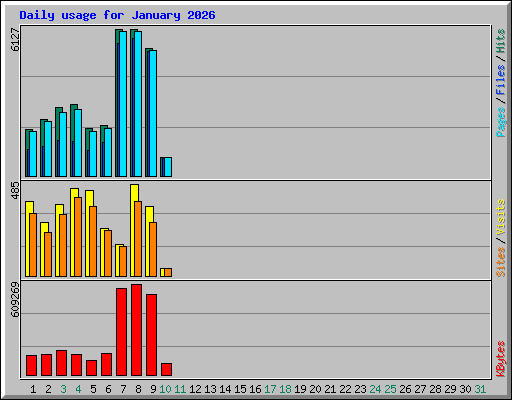512x400 pixels.
Task: Click the 'Visits' legend label
Action: click(x=500, y=217)
